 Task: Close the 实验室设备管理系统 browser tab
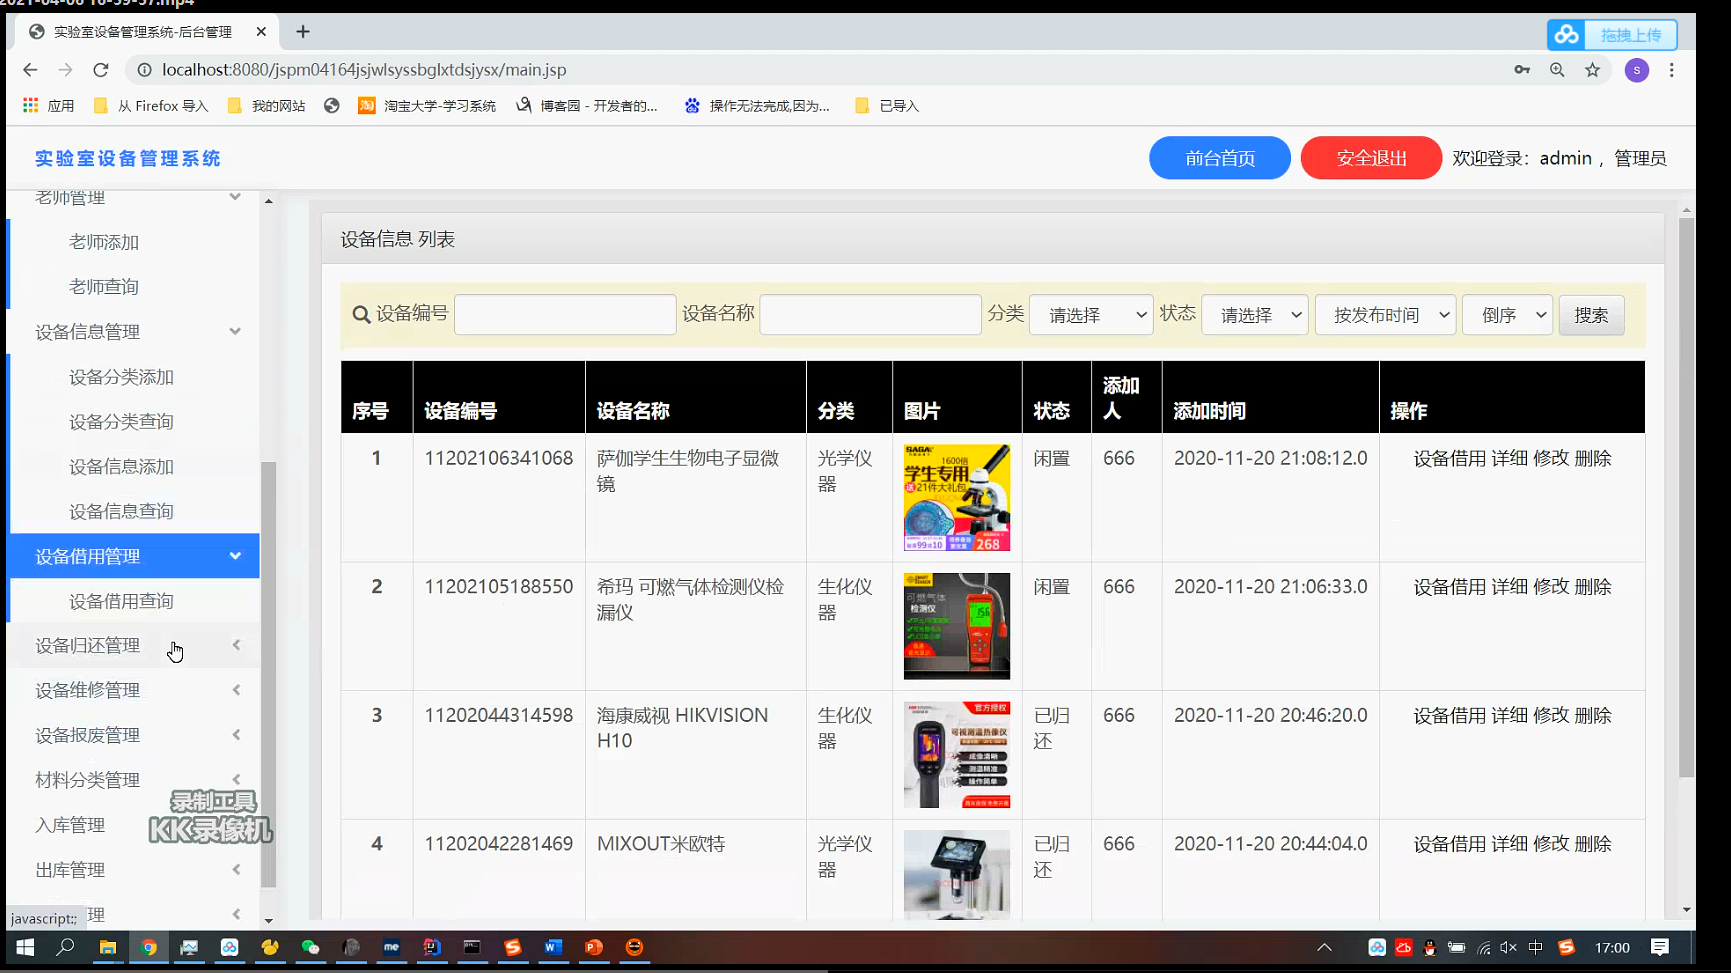tap(261, 32)
